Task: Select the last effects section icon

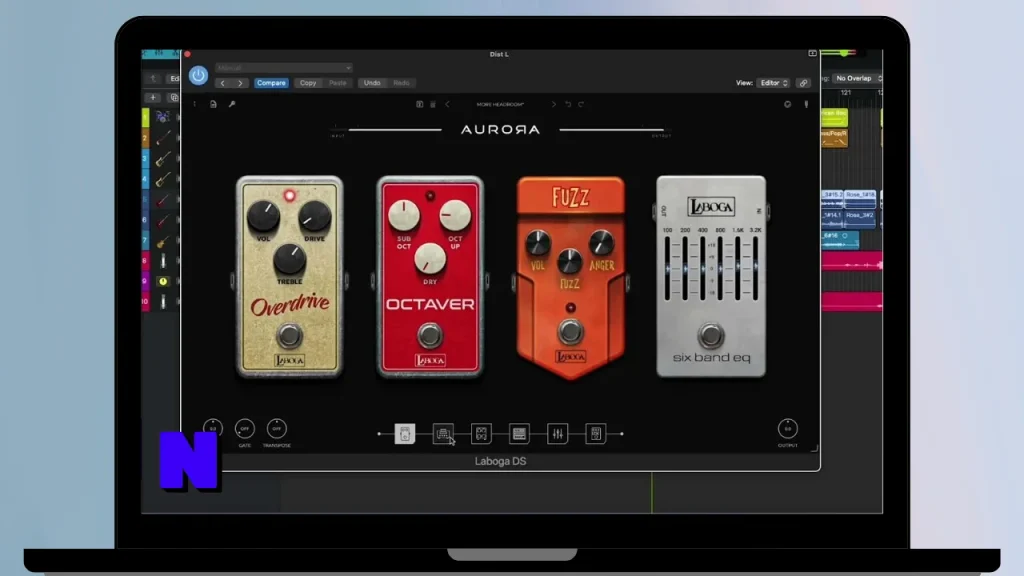Action: click(x=596, y=434)
